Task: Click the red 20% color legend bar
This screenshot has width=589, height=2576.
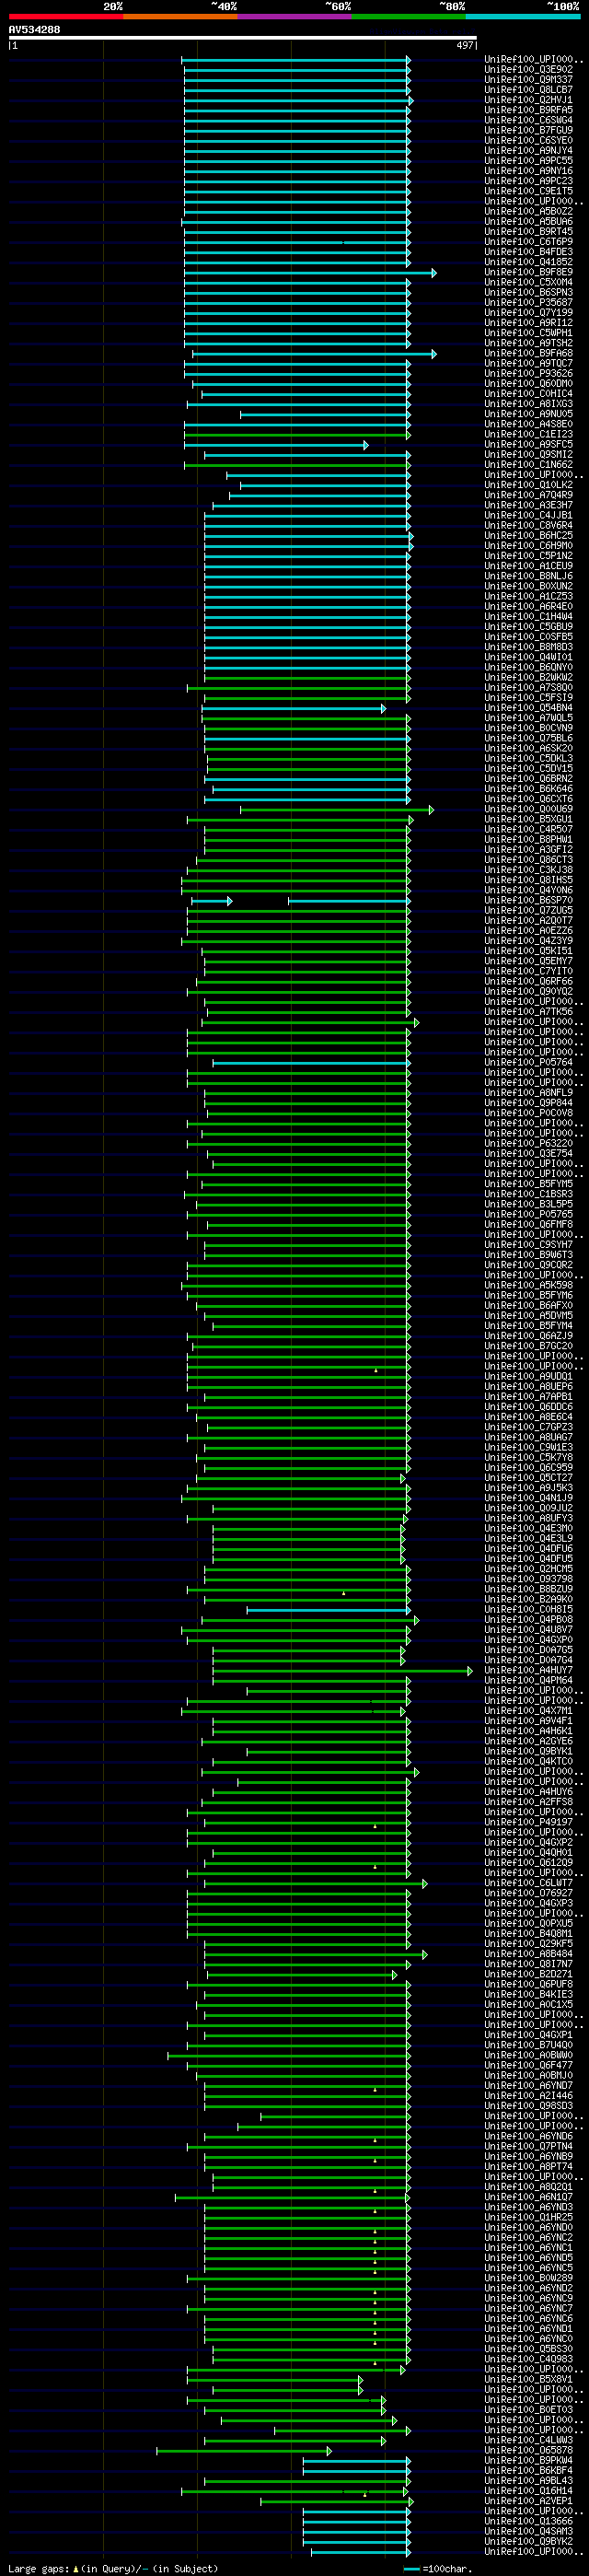Action: point(66,17)
